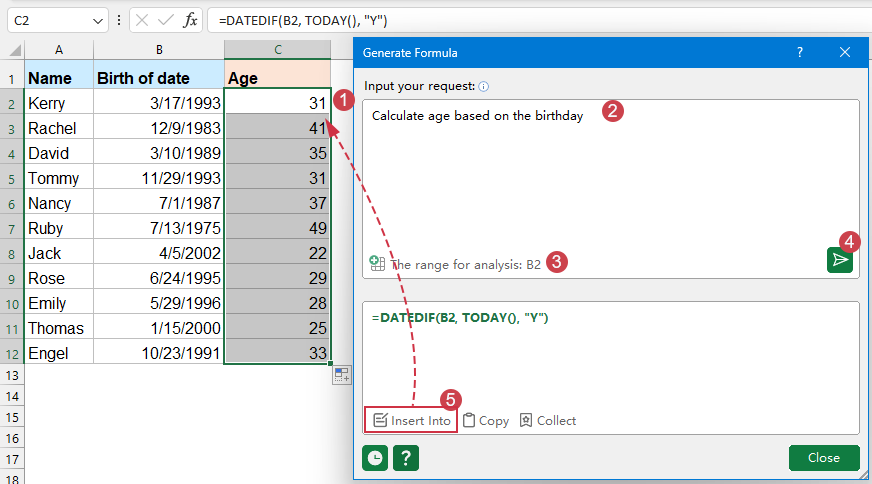Select column B header
The height and width of the screenshot is (484, 872).
pos(158,50)
